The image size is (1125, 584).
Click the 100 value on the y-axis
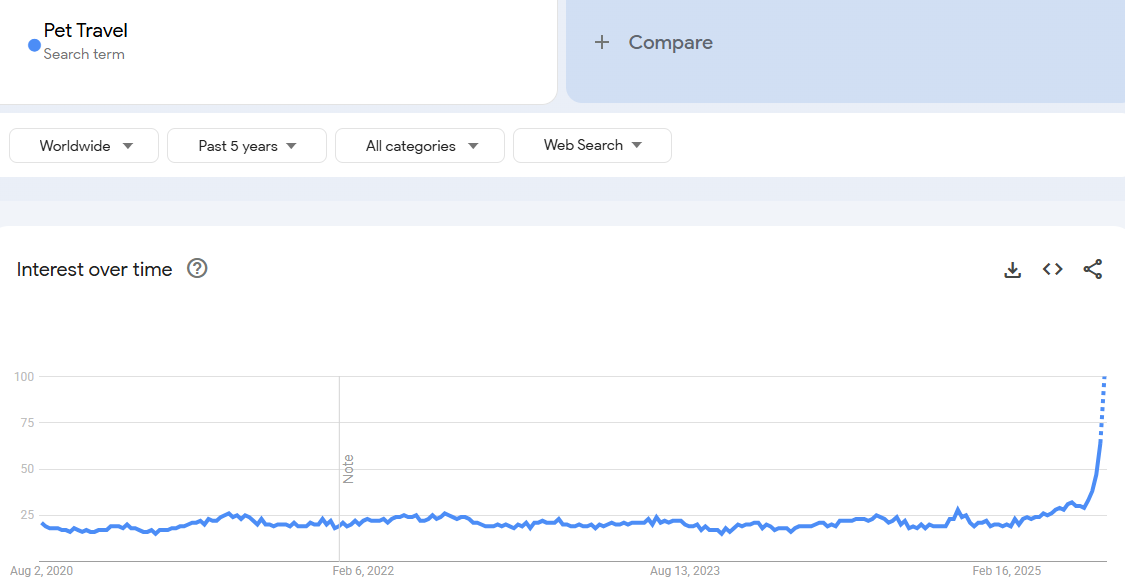24,377
